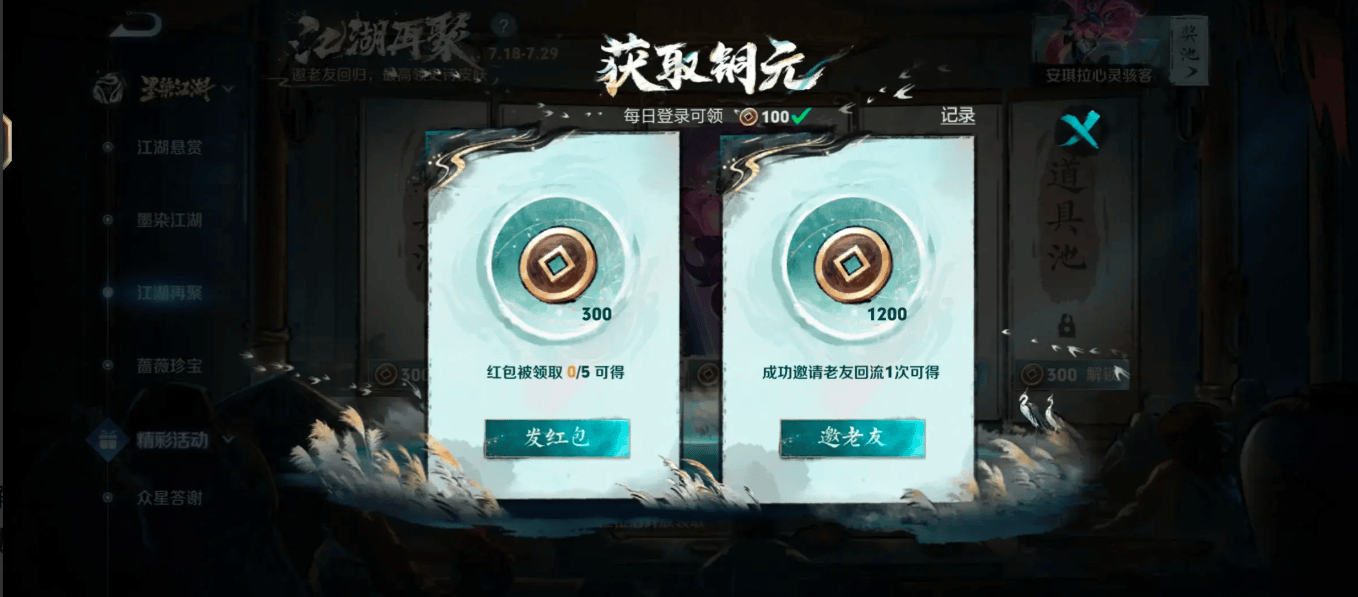
Task: Open 众星答谢 in the sidebar
Action: [x=169, y=497]
